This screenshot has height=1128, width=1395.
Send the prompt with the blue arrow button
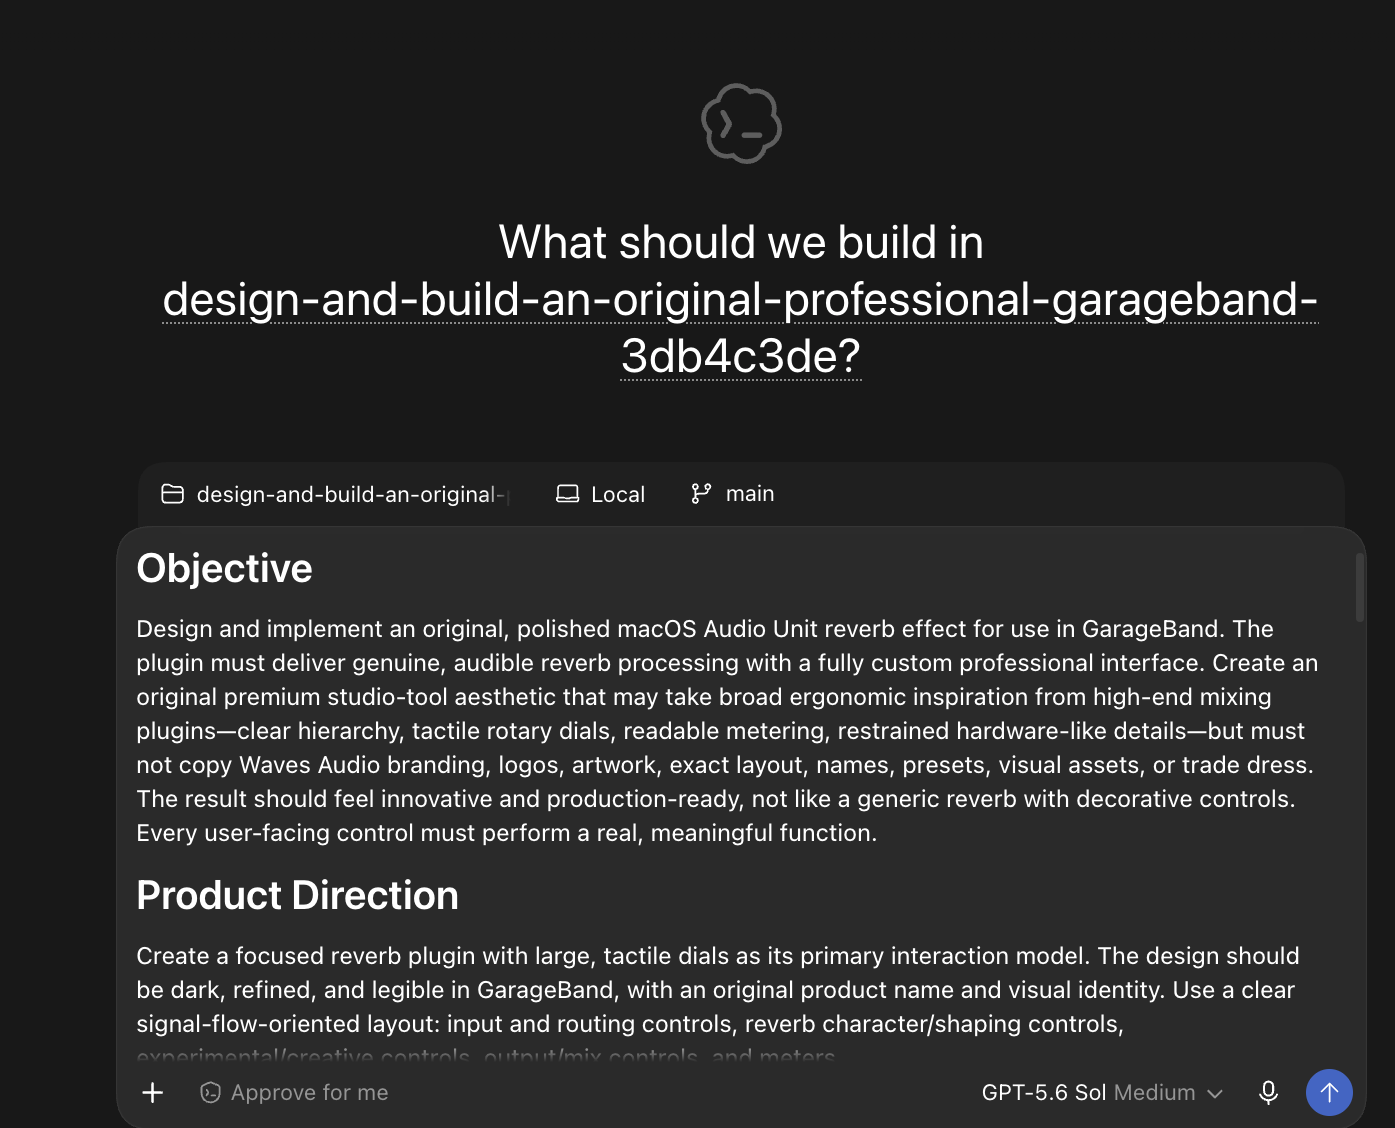(x=1329, y=1092)
